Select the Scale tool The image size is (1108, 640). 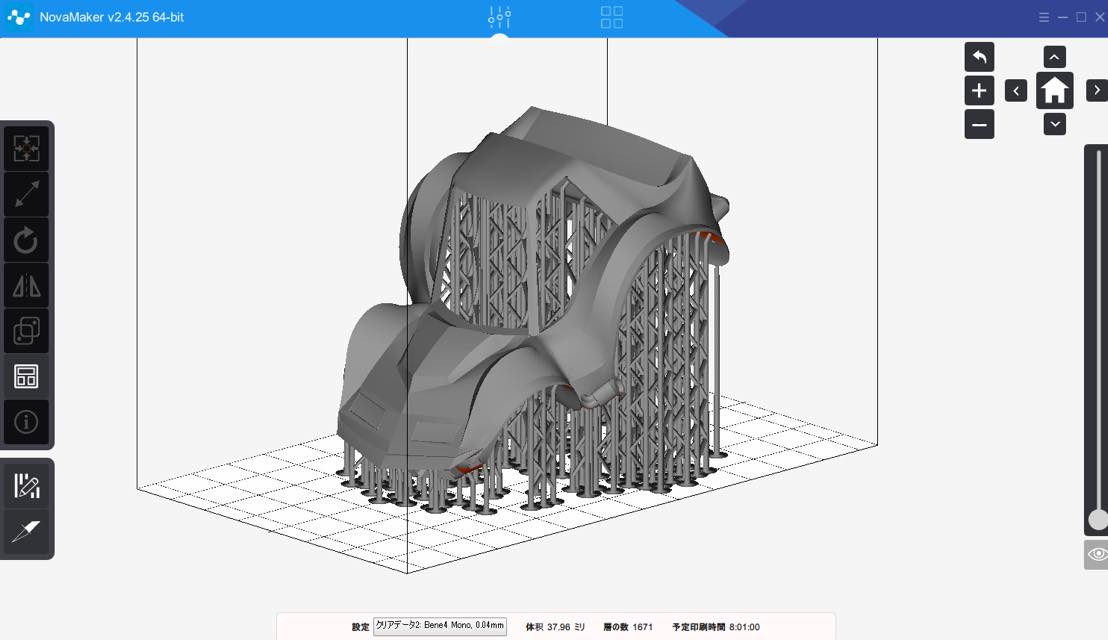pyautogui.click(x=26, y=195)
